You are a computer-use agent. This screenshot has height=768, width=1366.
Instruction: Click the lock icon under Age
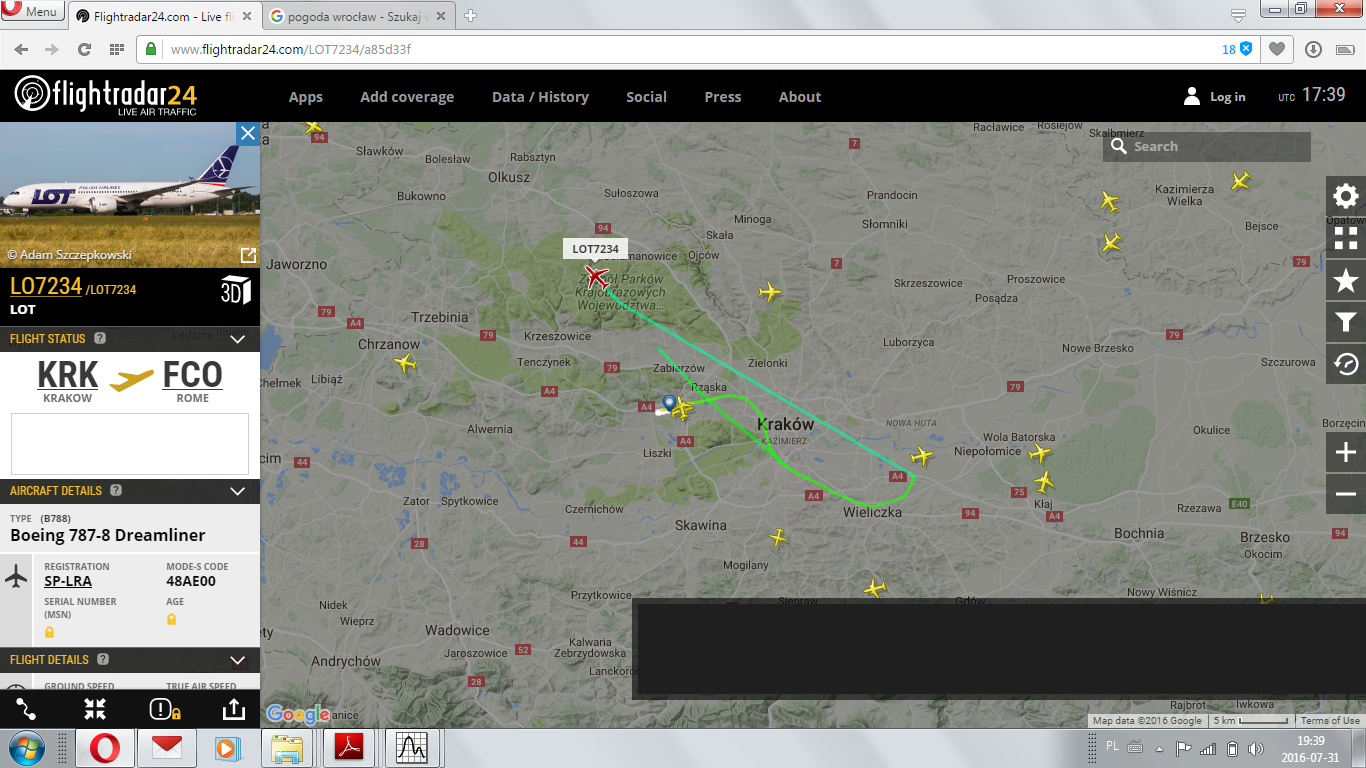click(x=171, y=619)
